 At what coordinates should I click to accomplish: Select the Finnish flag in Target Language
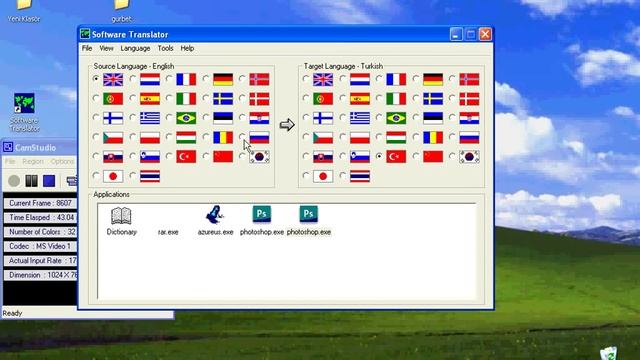point(323,118)
